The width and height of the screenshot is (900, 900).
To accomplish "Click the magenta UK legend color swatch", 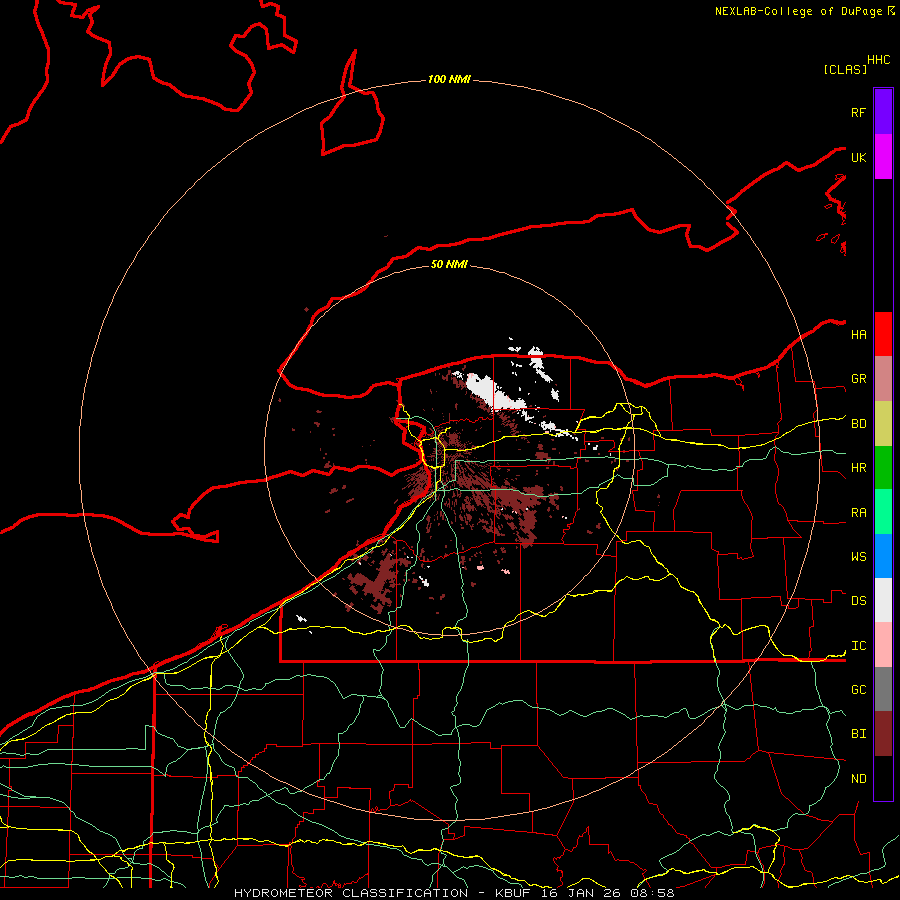I will pos(883,157).
